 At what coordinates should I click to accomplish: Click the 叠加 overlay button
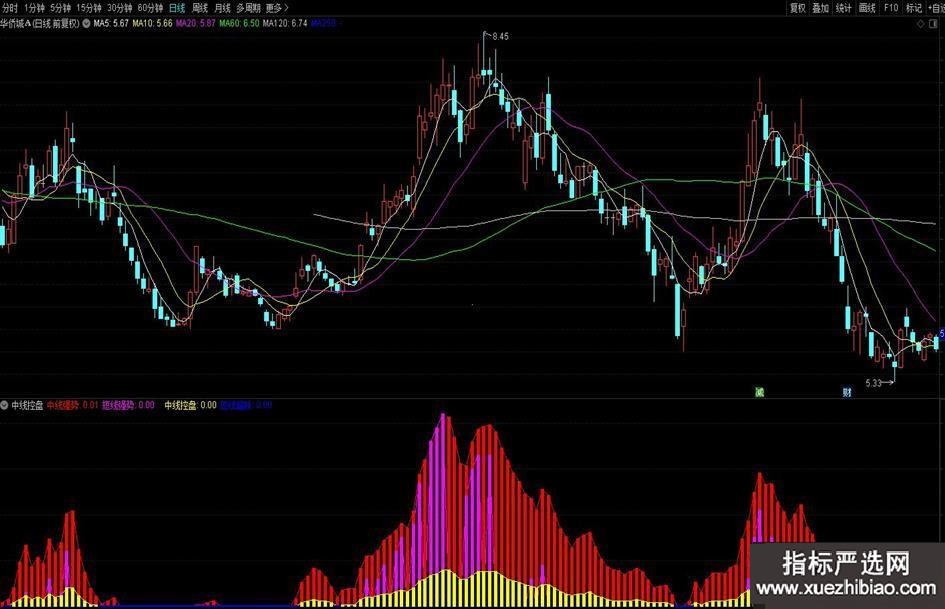click(x=820, y=8)
